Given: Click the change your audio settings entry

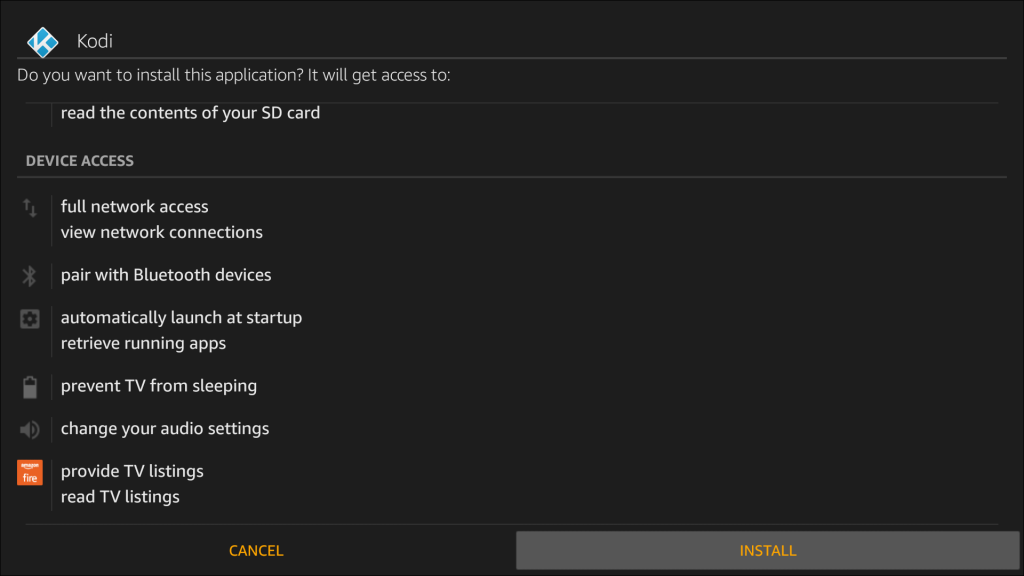Looking at the screenshot, I should [x=165, y=428].
